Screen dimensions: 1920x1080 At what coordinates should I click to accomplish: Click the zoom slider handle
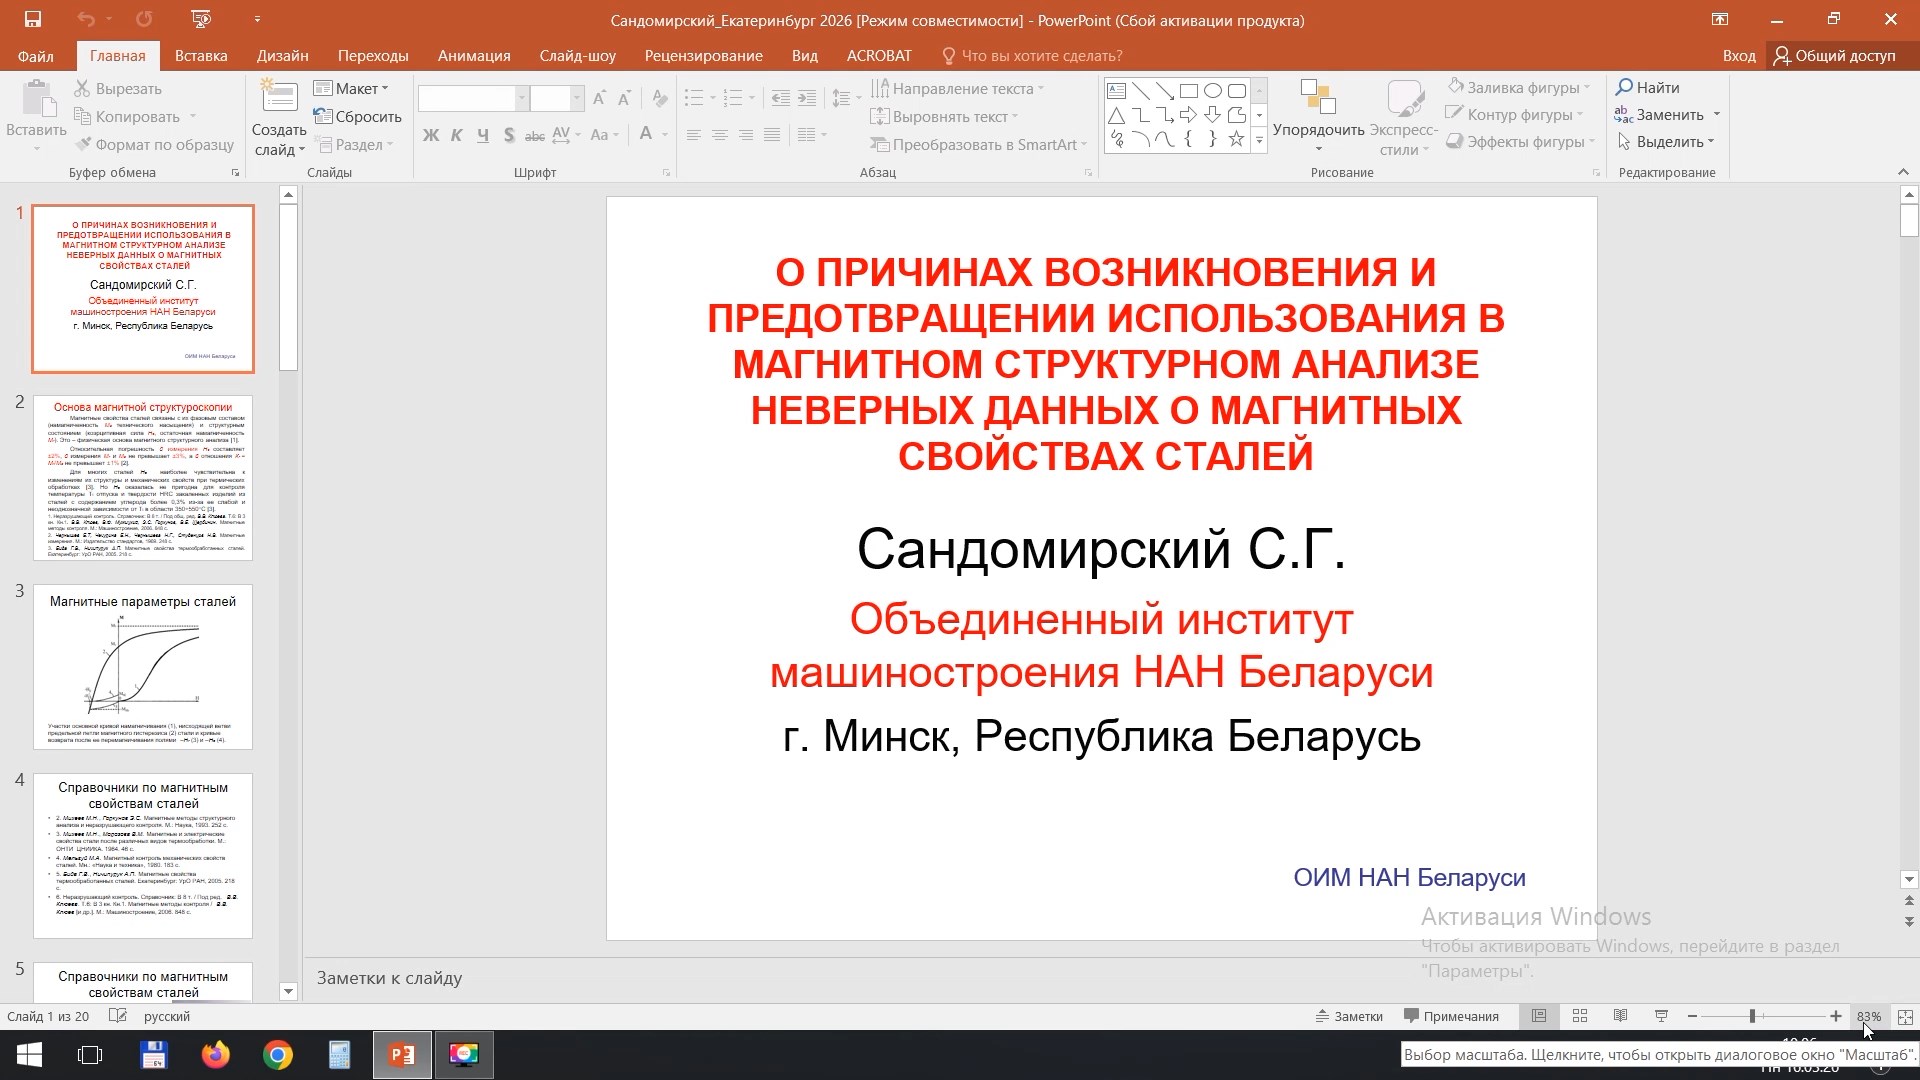click(1752, 1016)
